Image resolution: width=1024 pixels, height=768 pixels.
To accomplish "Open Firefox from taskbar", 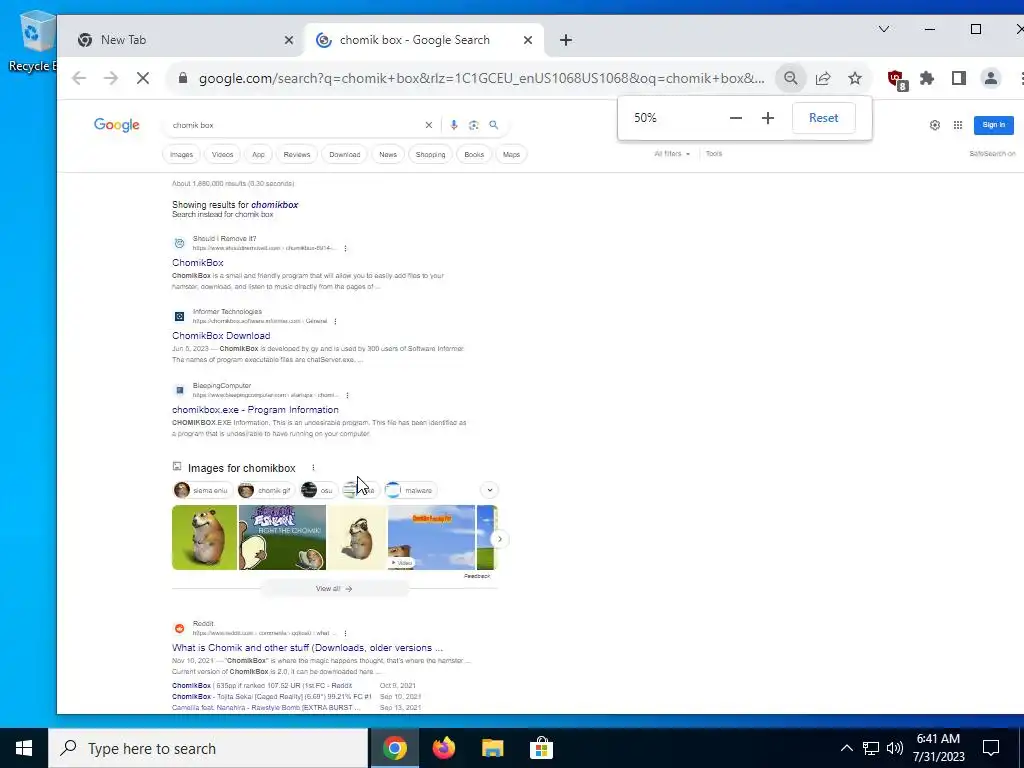I will point(444,748).
